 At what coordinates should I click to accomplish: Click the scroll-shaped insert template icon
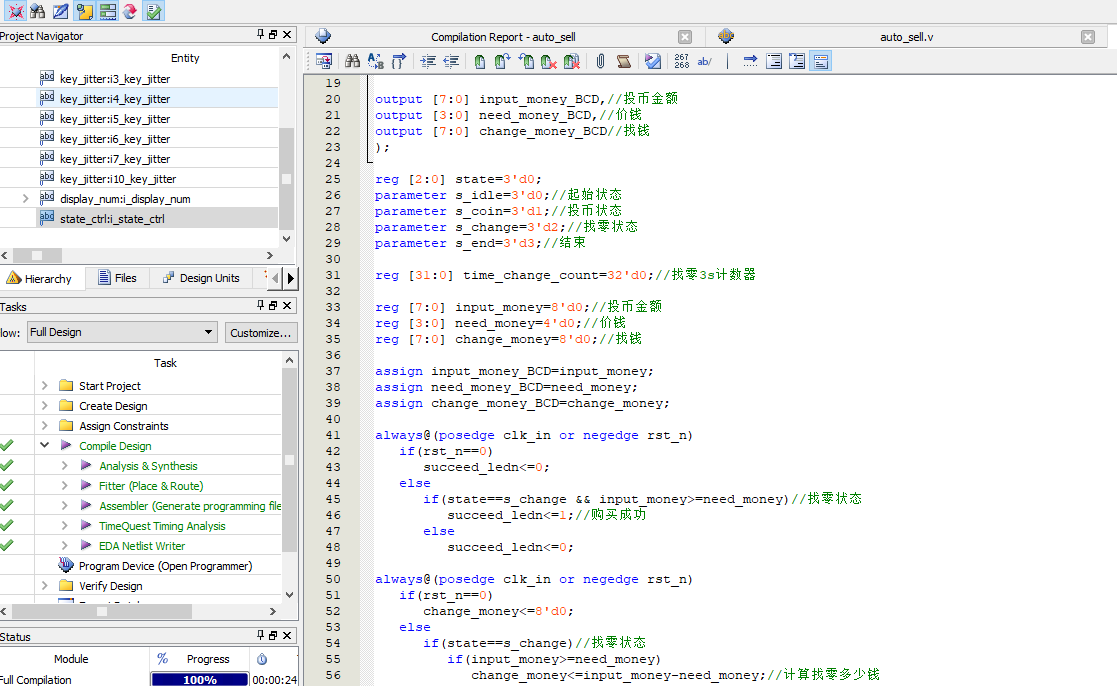(623, 61)
